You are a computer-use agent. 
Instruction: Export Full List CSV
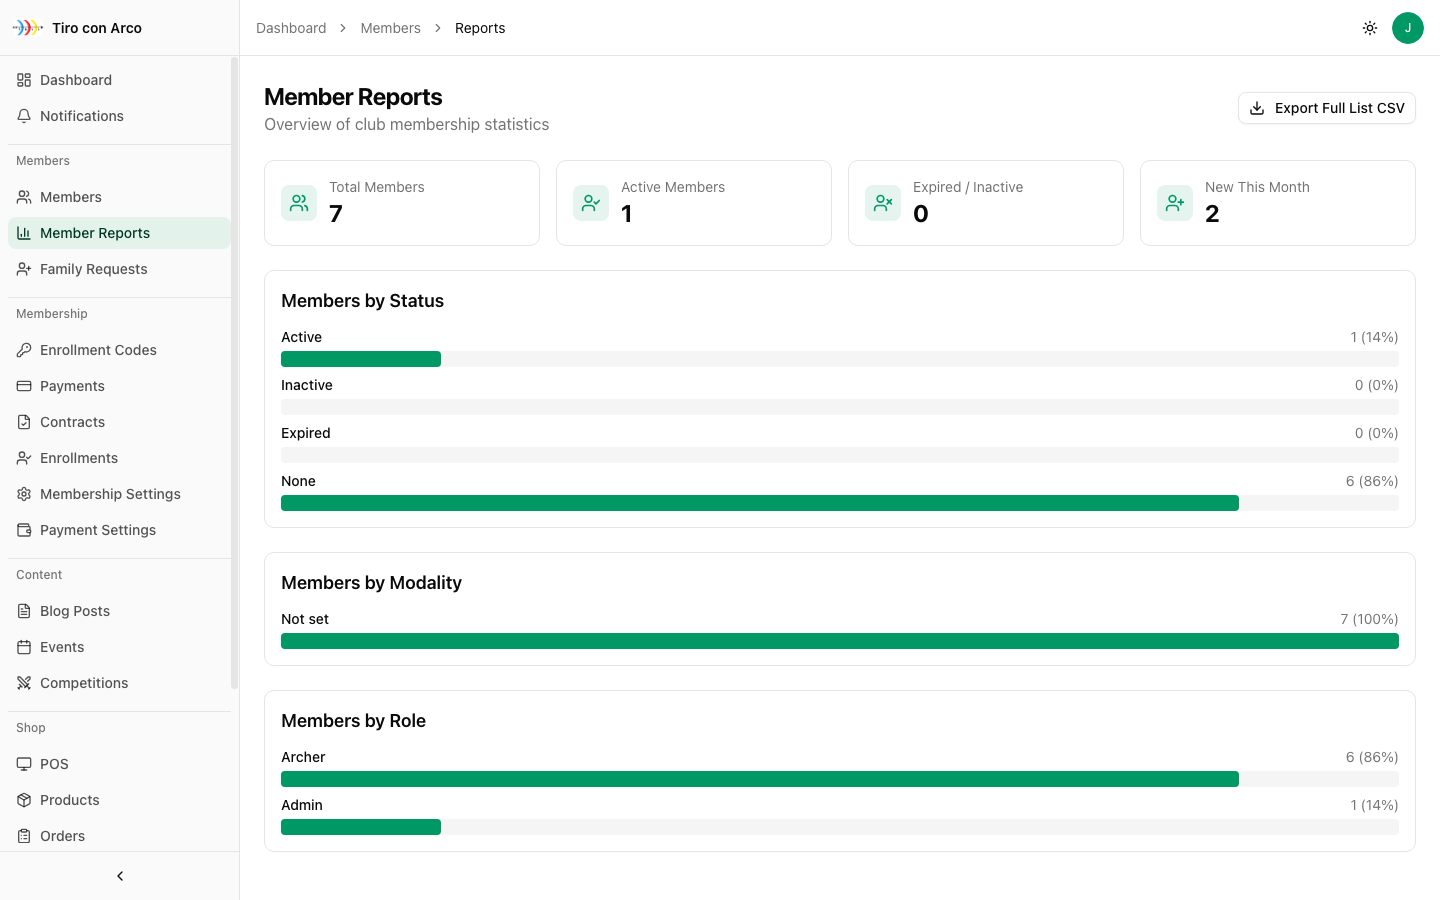coord(1326,107)
